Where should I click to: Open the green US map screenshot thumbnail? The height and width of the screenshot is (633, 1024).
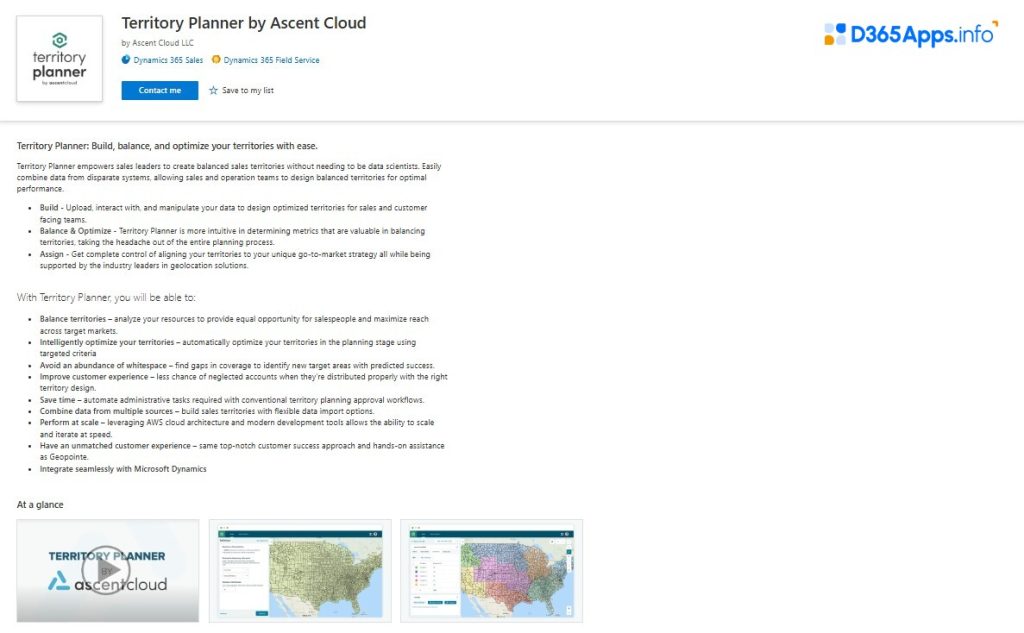coord(300,570)
